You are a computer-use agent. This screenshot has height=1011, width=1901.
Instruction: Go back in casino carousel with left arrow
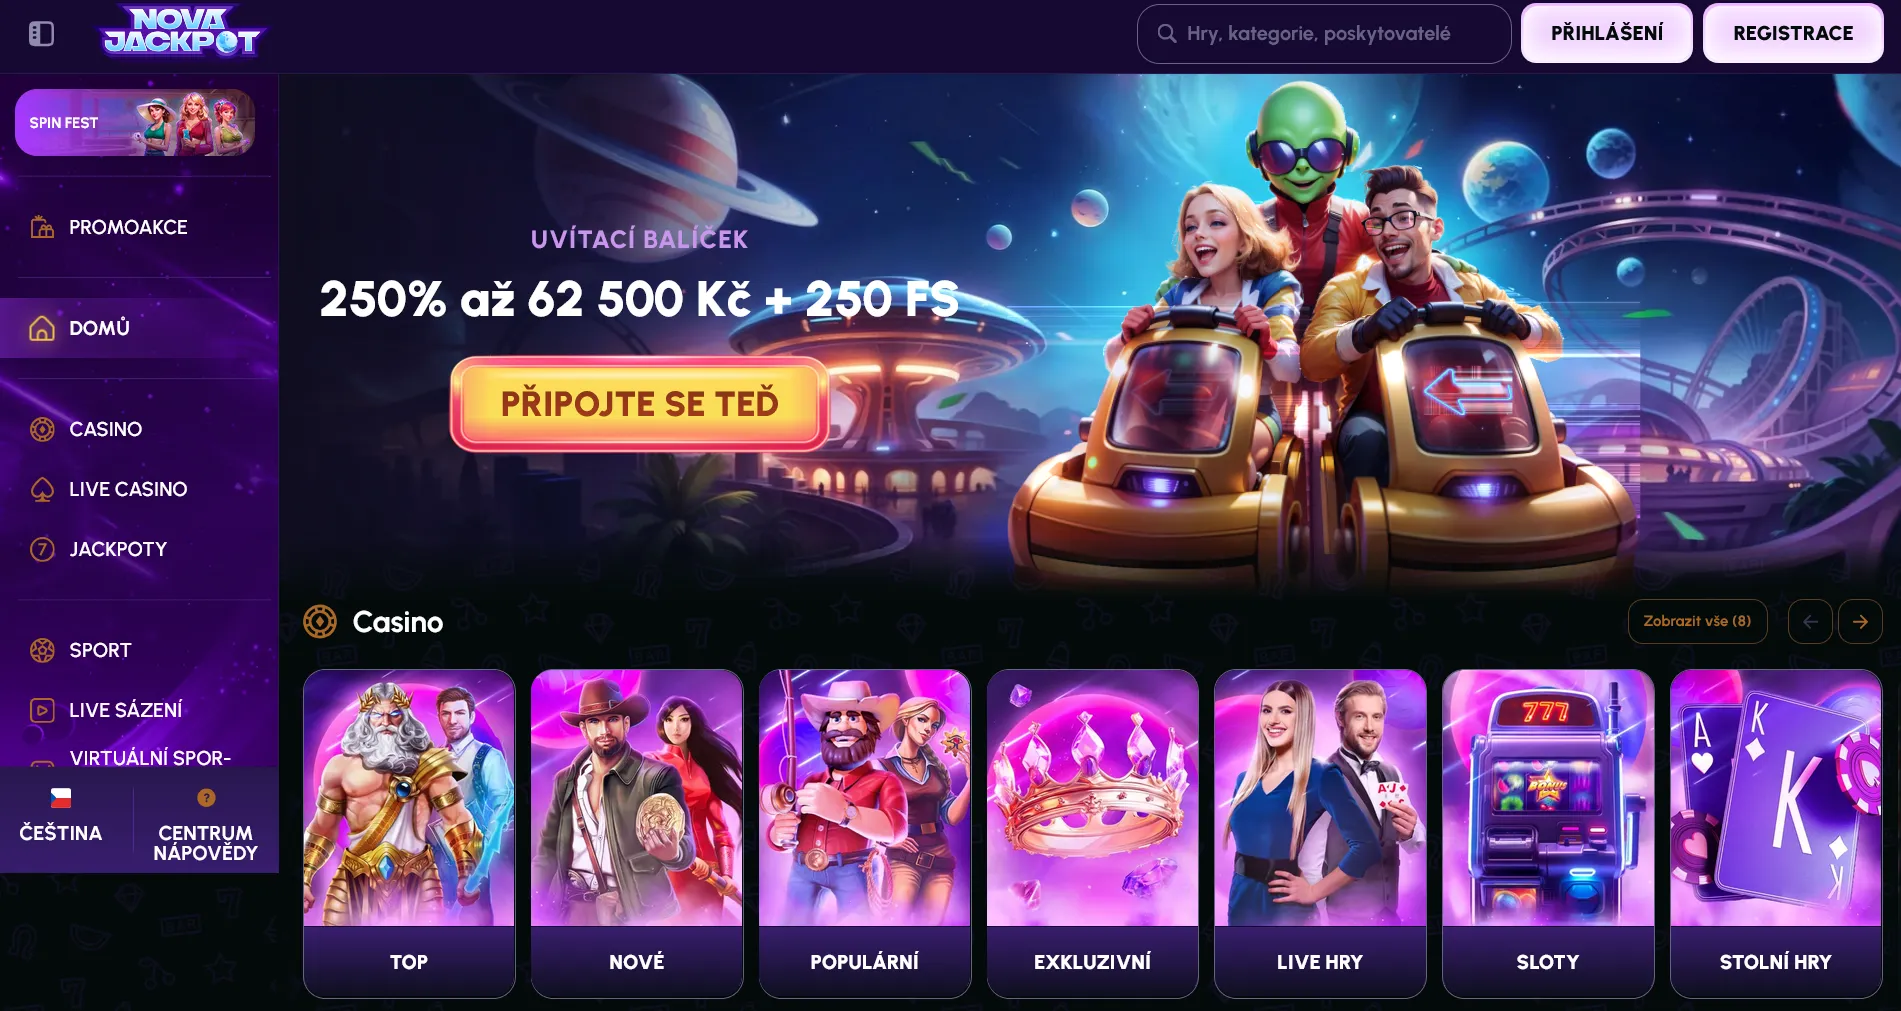1810,621
